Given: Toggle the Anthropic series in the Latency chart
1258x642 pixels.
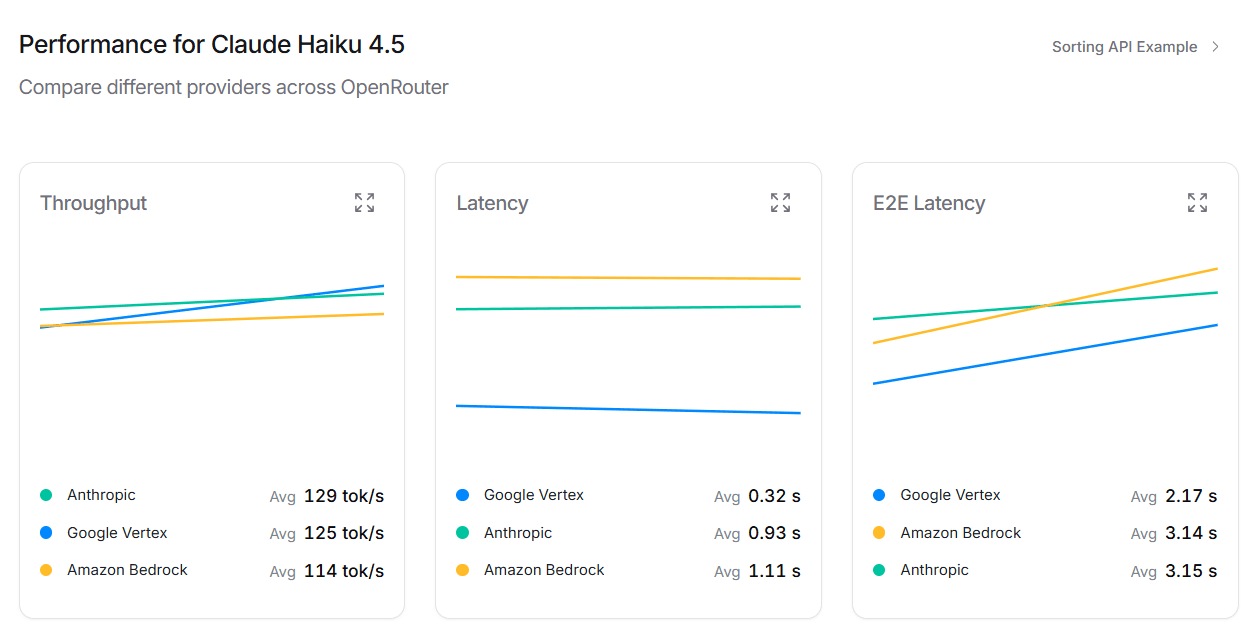Looking at the screenshot, I should pyautogui.click(x=518, y=533).
